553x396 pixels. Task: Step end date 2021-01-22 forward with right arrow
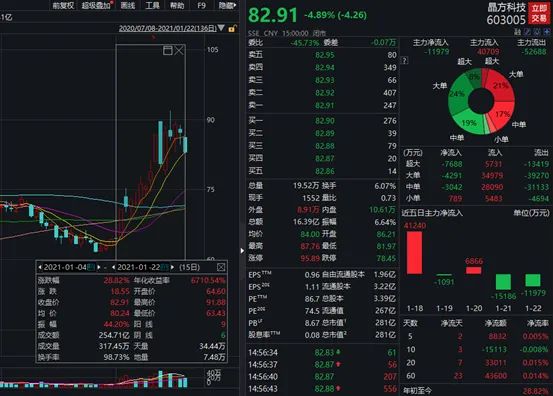[172, 267]
